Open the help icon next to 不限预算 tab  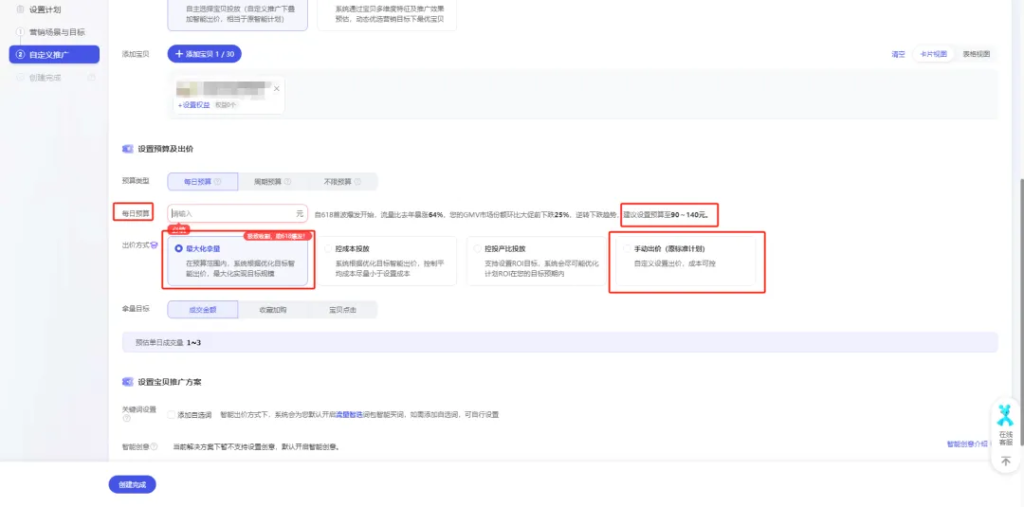pyautogui.click(x=357, y=182)
